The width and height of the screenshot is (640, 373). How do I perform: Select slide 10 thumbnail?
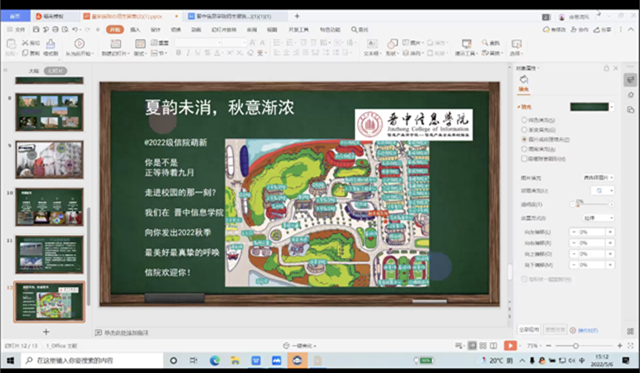click(49, 207)
